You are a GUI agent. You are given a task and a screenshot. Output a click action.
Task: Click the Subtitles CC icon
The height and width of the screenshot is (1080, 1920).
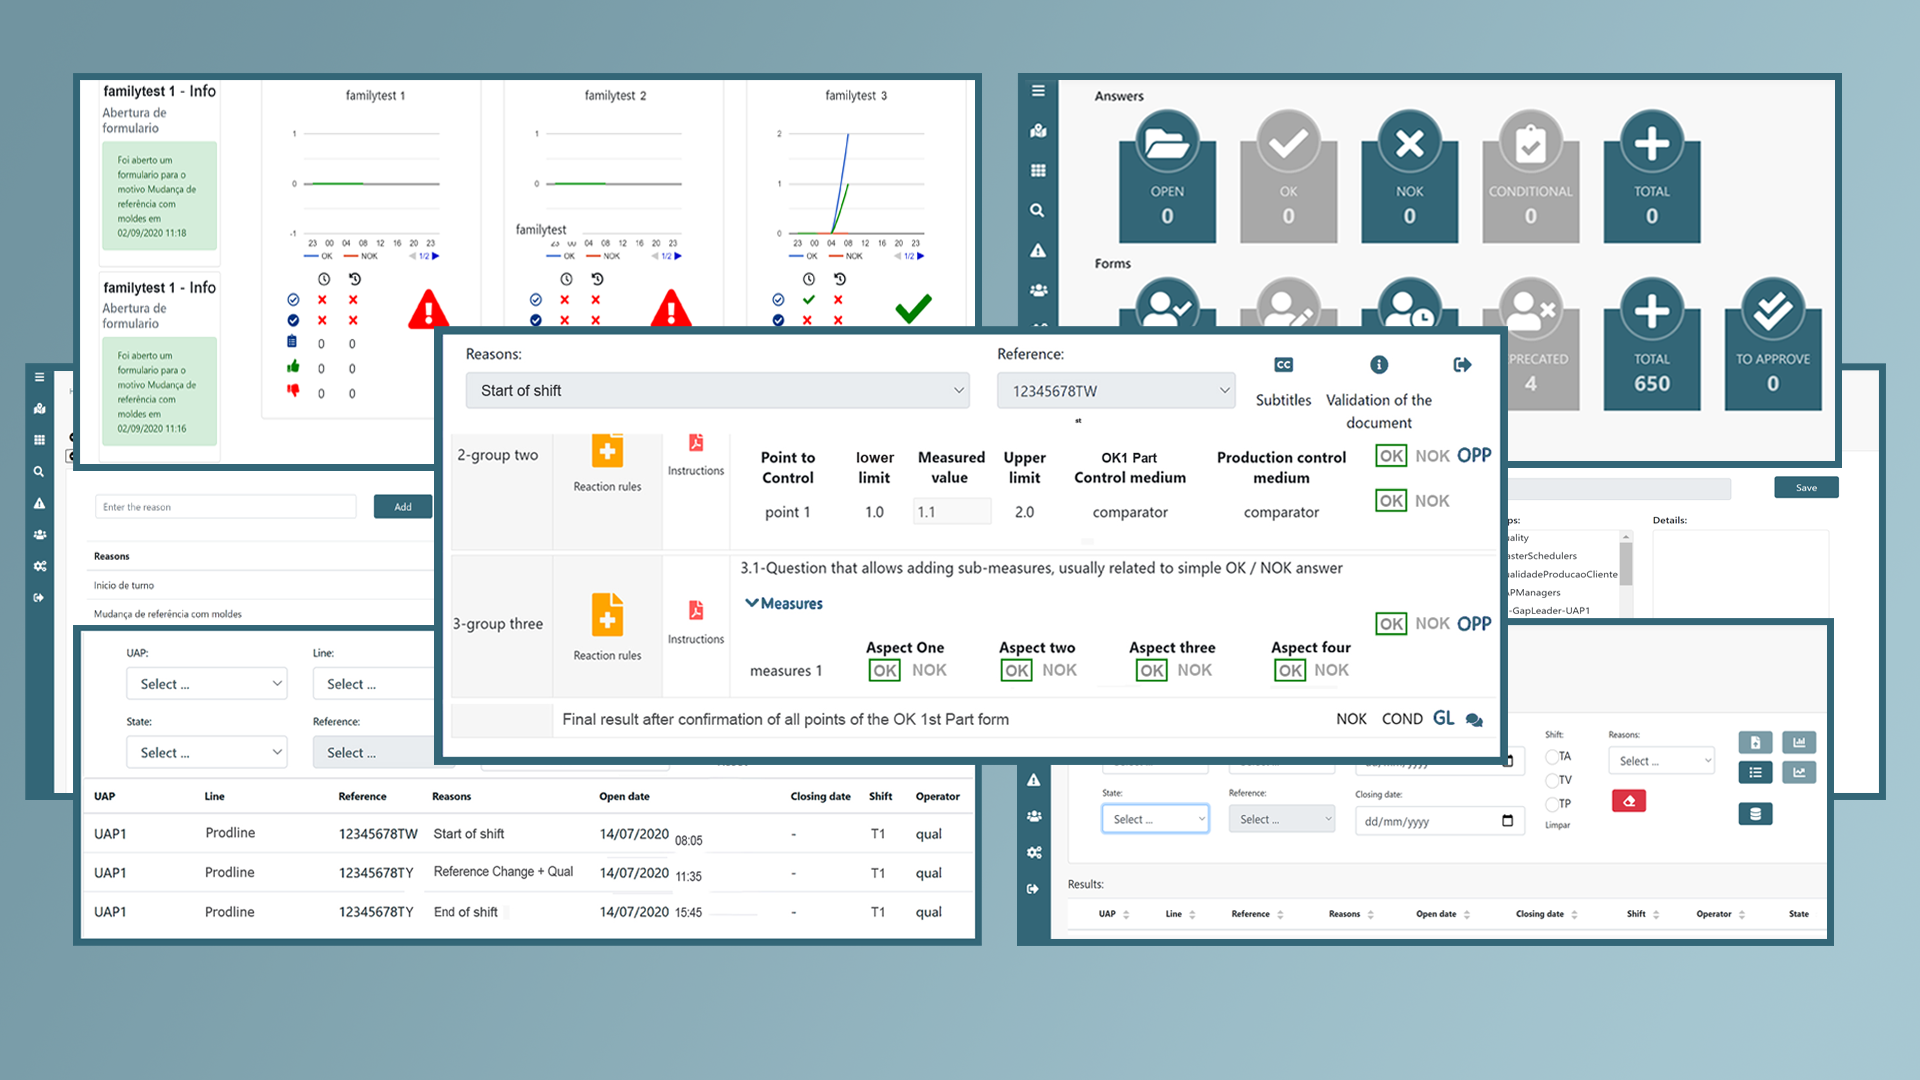[1284, 365]
